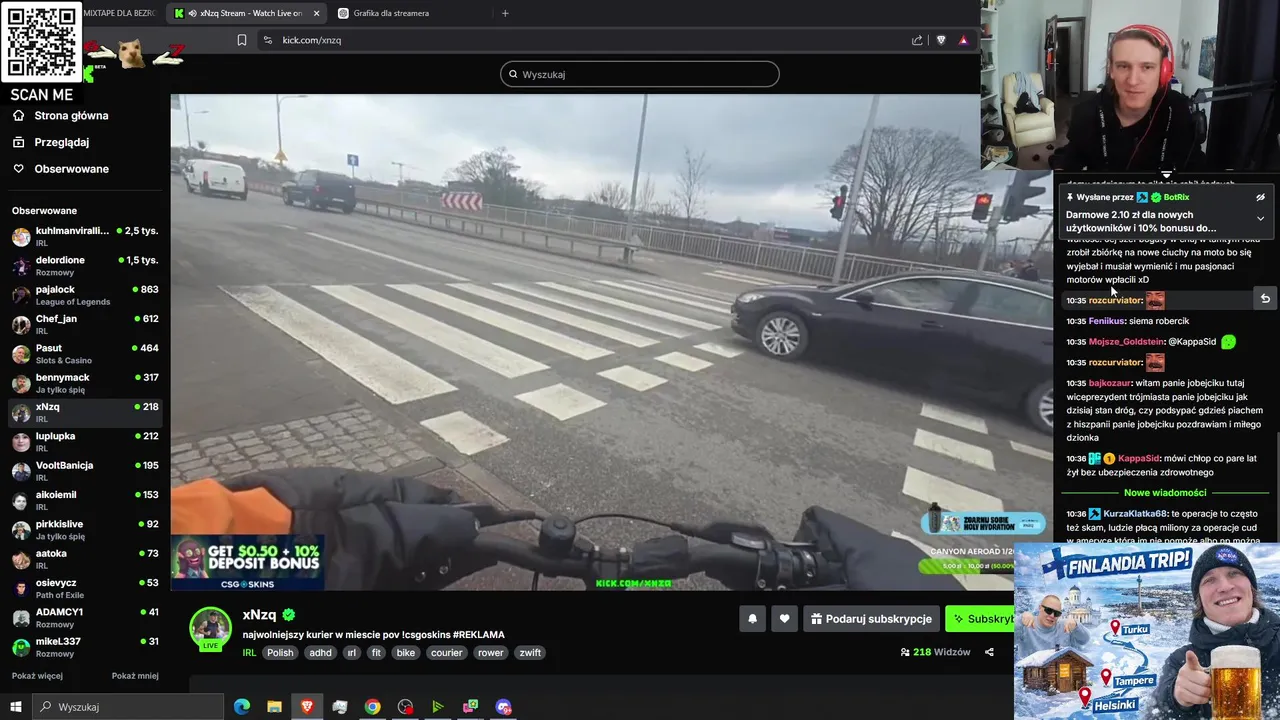
Task: Click the Polish tag
Action: 280,653
